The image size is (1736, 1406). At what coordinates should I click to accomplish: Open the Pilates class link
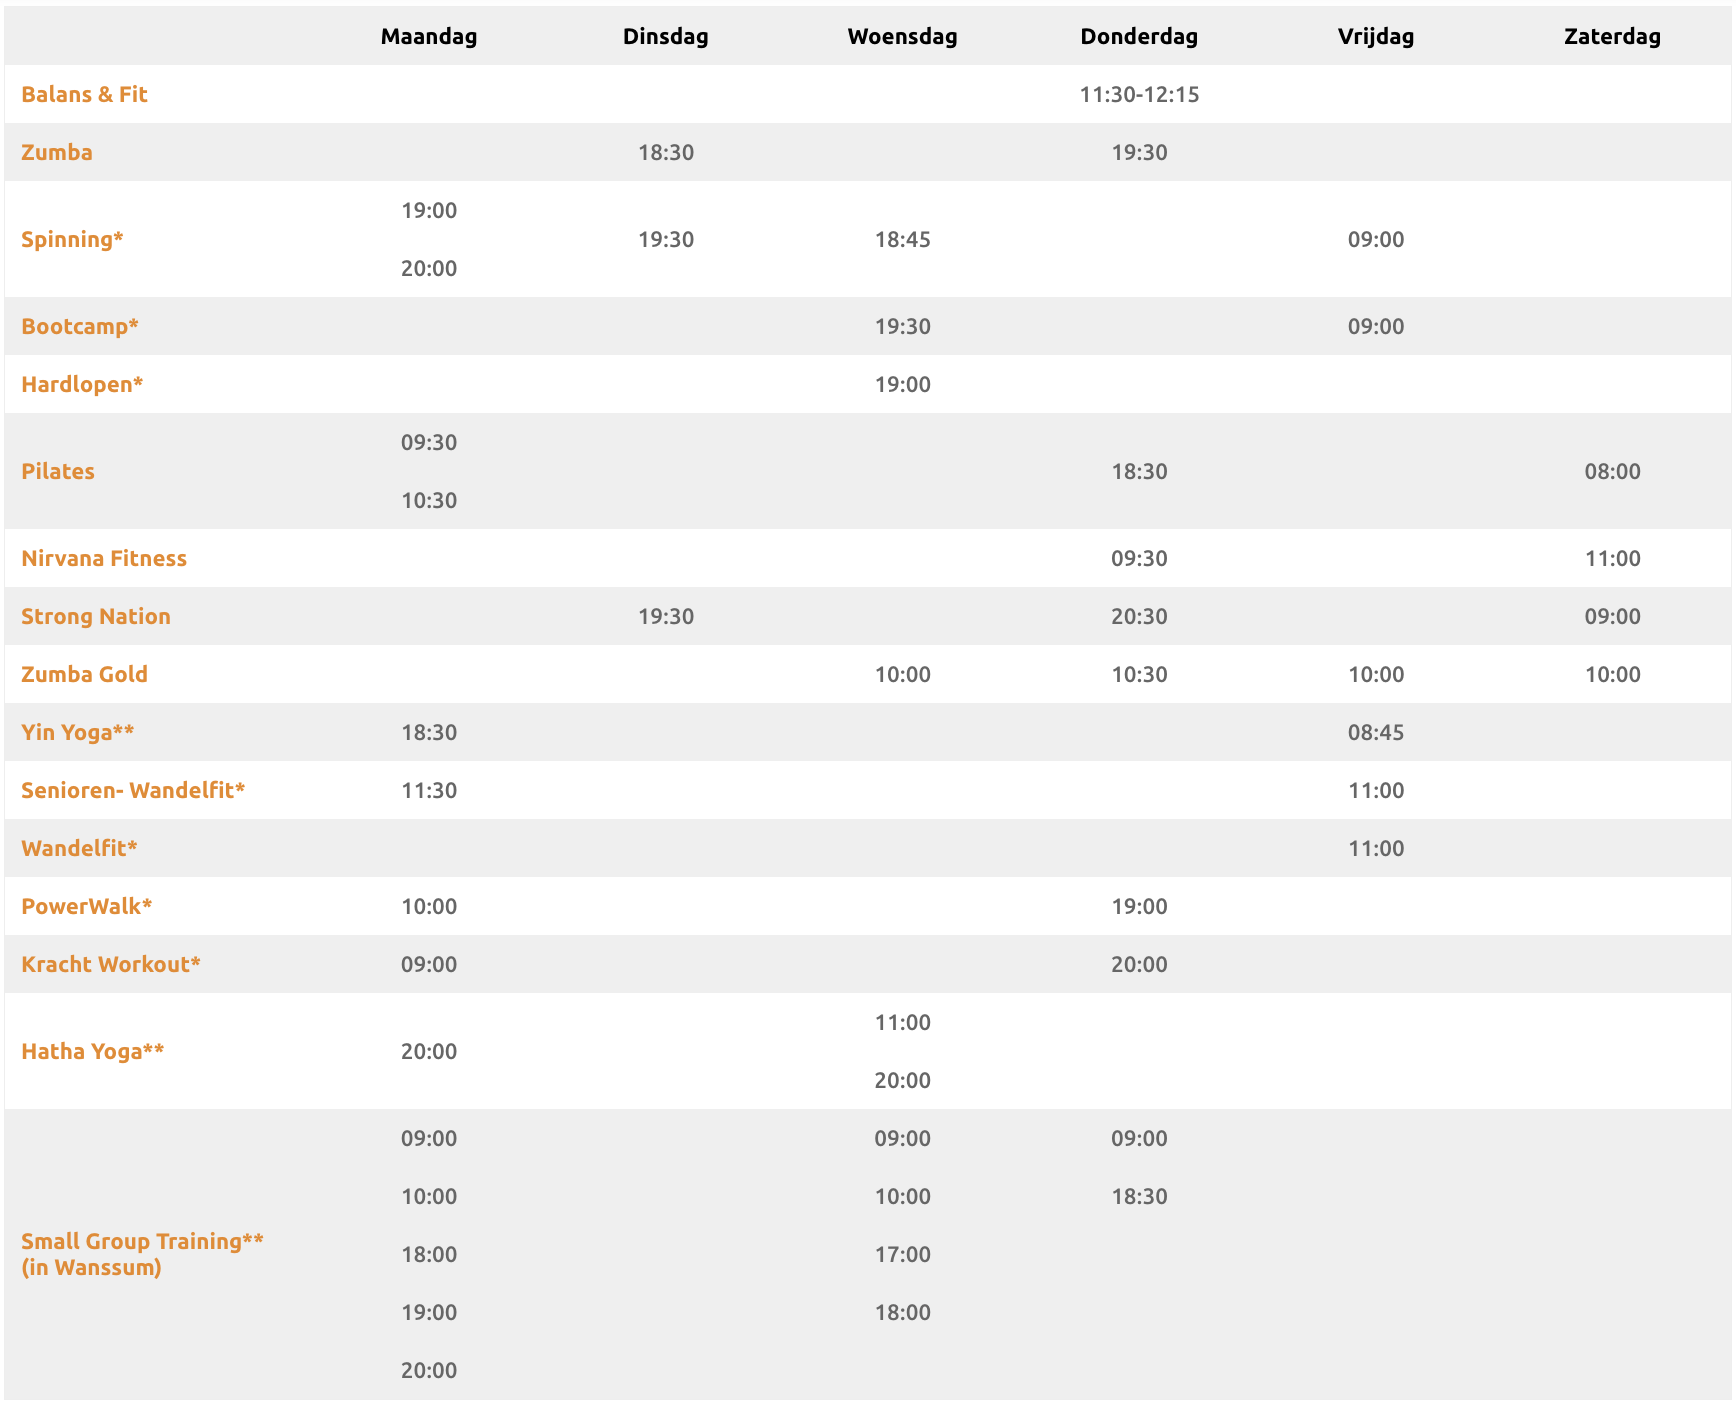tap(58, 472)
